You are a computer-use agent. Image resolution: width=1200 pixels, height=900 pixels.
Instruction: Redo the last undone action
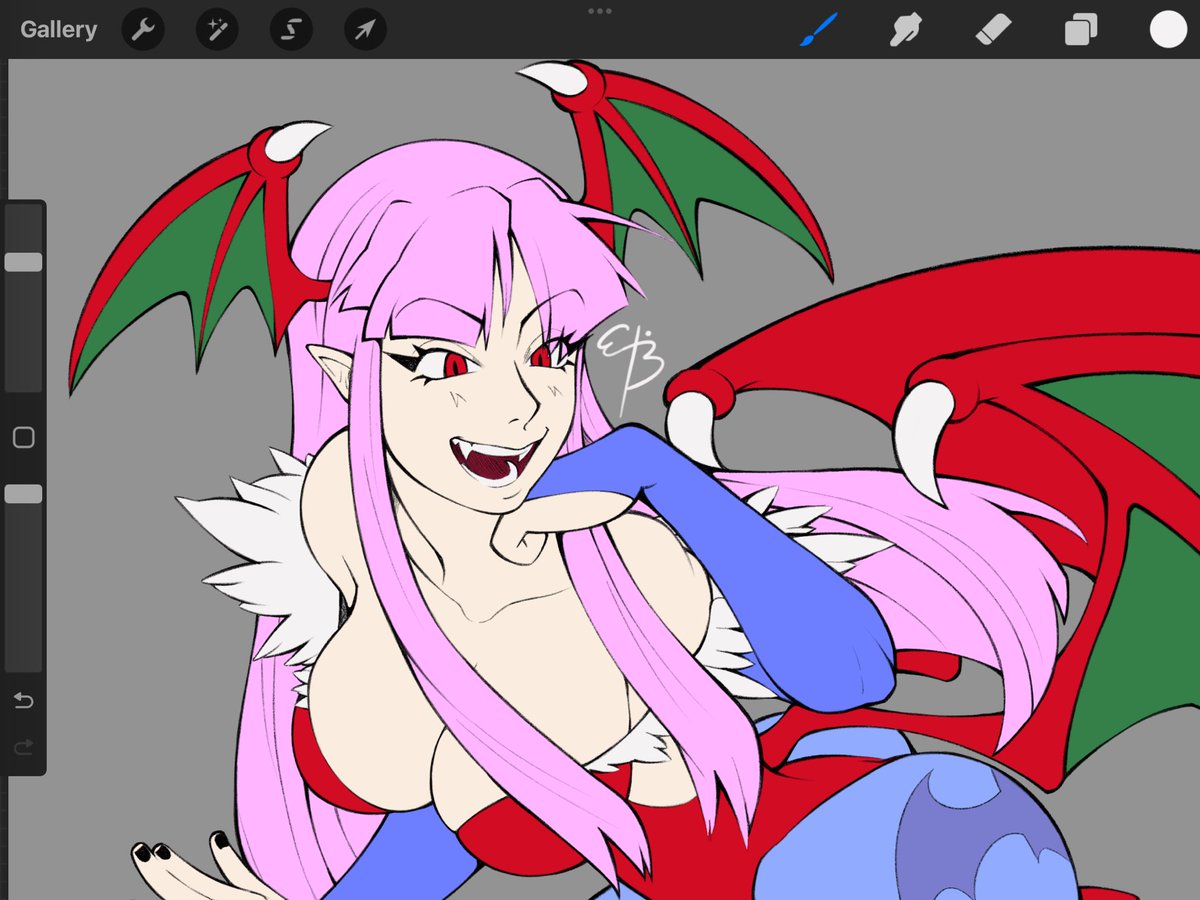(x=23, y=747)
